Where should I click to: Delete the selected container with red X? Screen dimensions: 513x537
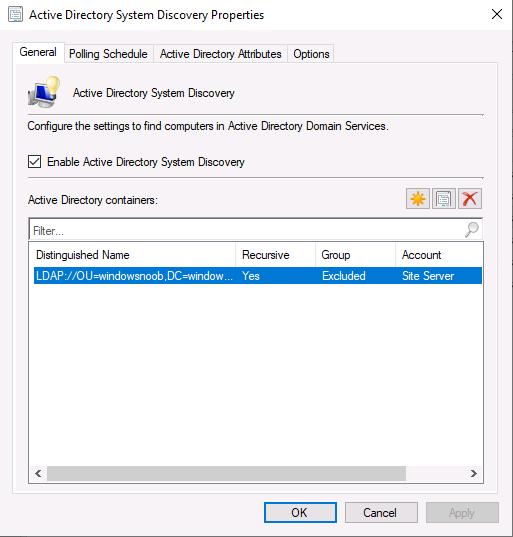(x=470, y=199)
